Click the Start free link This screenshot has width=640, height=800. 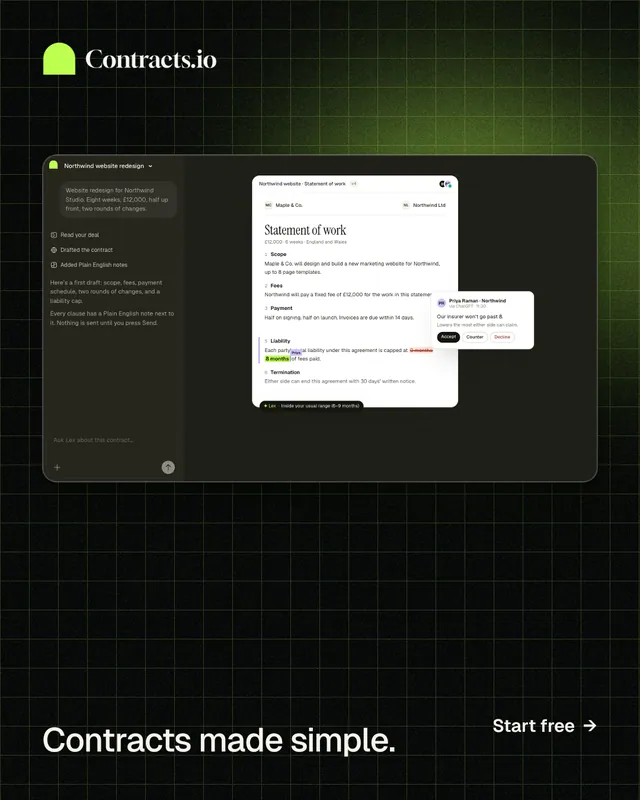pyautogui.click(x=544, y=726)
